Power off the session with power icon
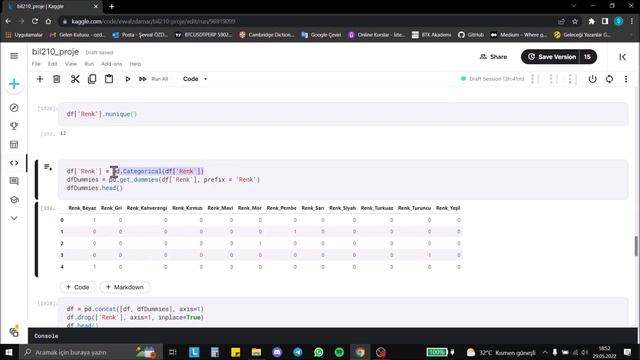The width and height of the screenshot is (640, 360). click(592, 79)
